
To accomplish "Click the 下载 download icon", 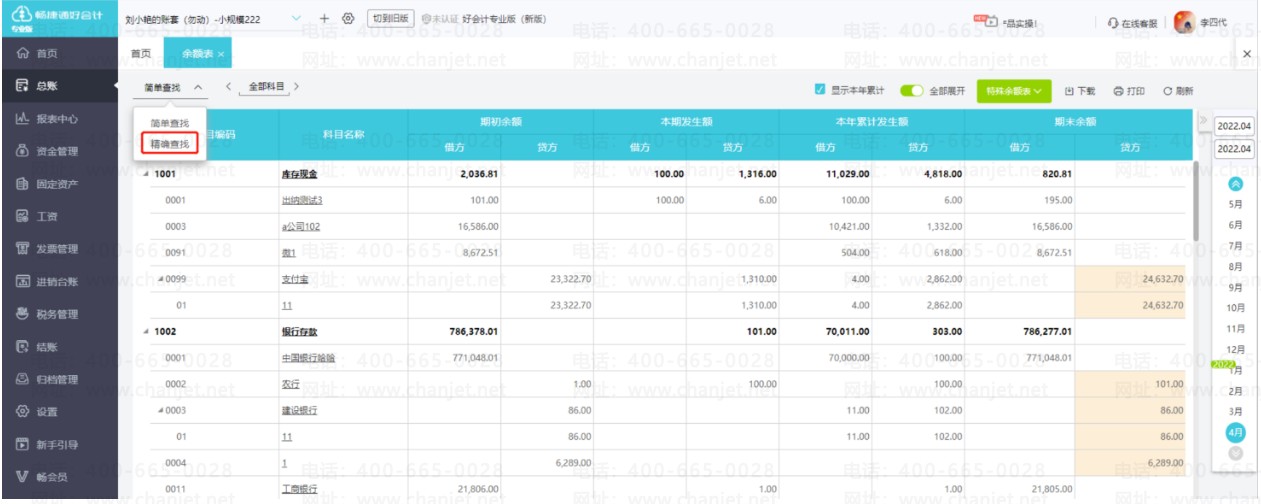I will click(x=1080, y=90).
